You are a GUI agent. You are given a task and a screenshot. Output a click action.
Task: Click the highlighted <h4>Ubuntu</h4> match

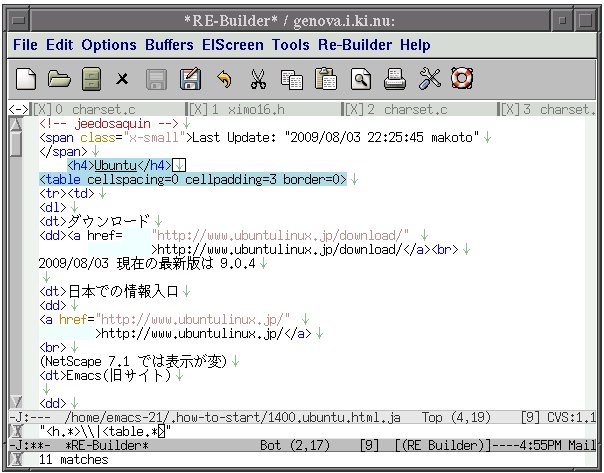(119, 166)
